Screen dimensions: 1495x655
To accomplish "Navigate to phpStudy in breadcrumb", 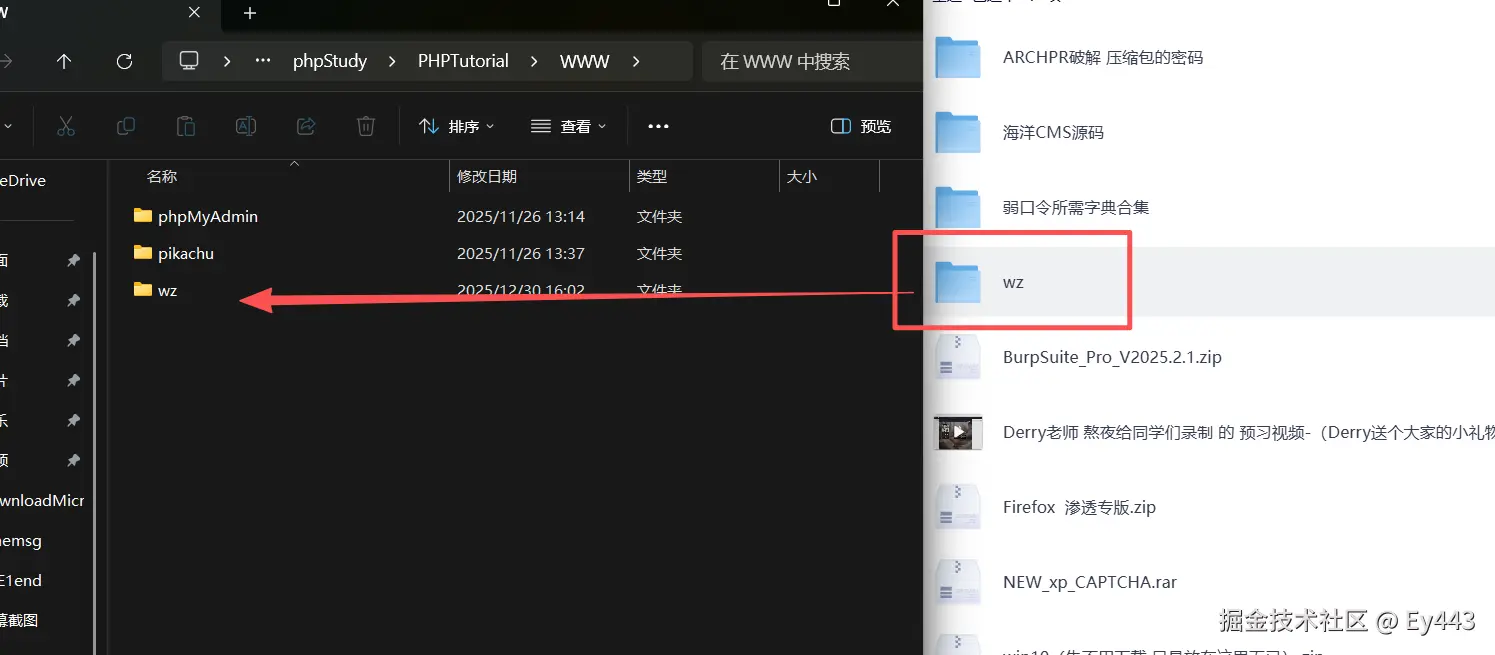I will [330, 61].
